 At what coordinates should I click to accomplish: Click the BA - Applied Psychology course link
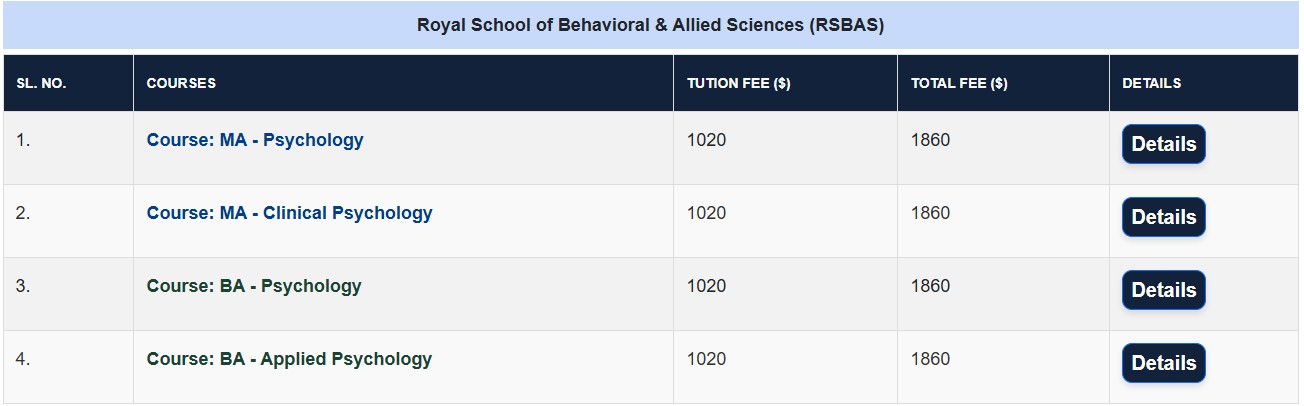289,359
